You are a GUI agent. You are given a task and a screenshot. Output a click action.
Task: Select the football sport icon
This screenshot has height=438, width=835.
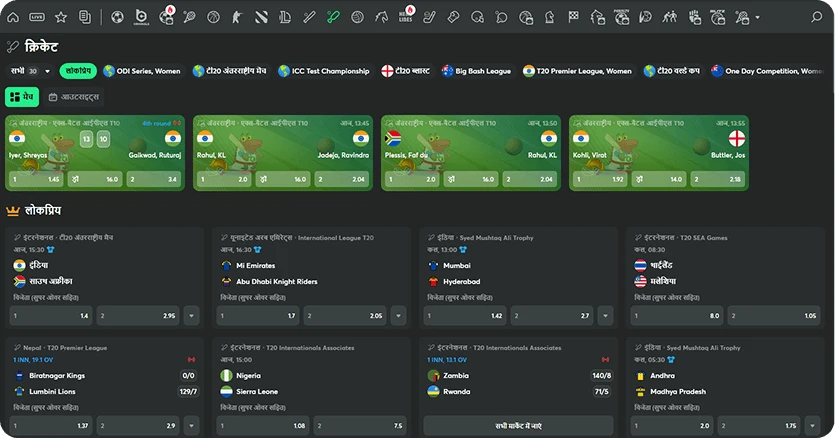tap(117, 17)
